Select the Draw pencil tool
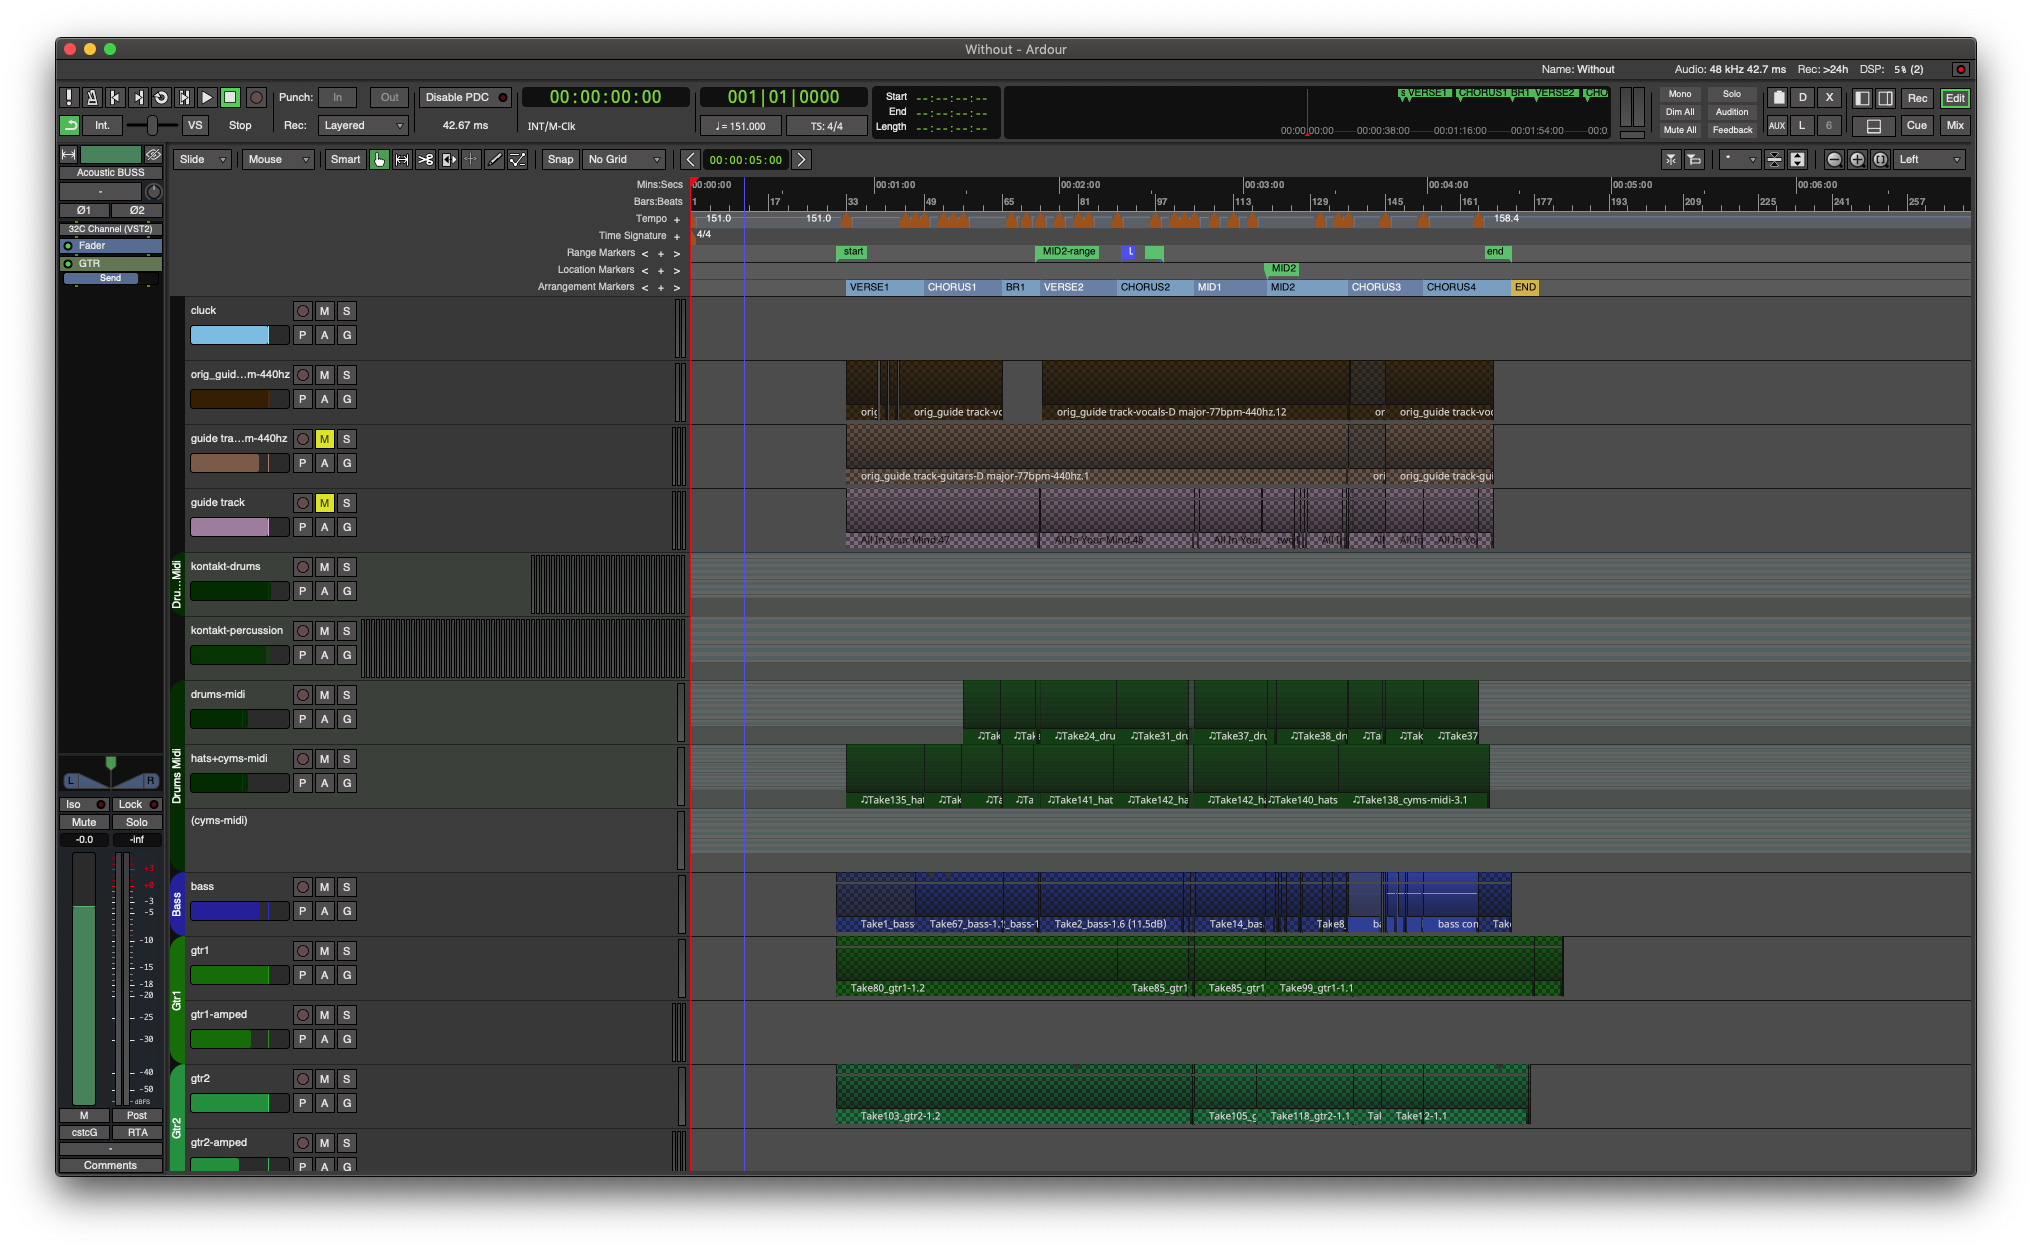Screen dimensions: 2032x1250 point(494,159)
